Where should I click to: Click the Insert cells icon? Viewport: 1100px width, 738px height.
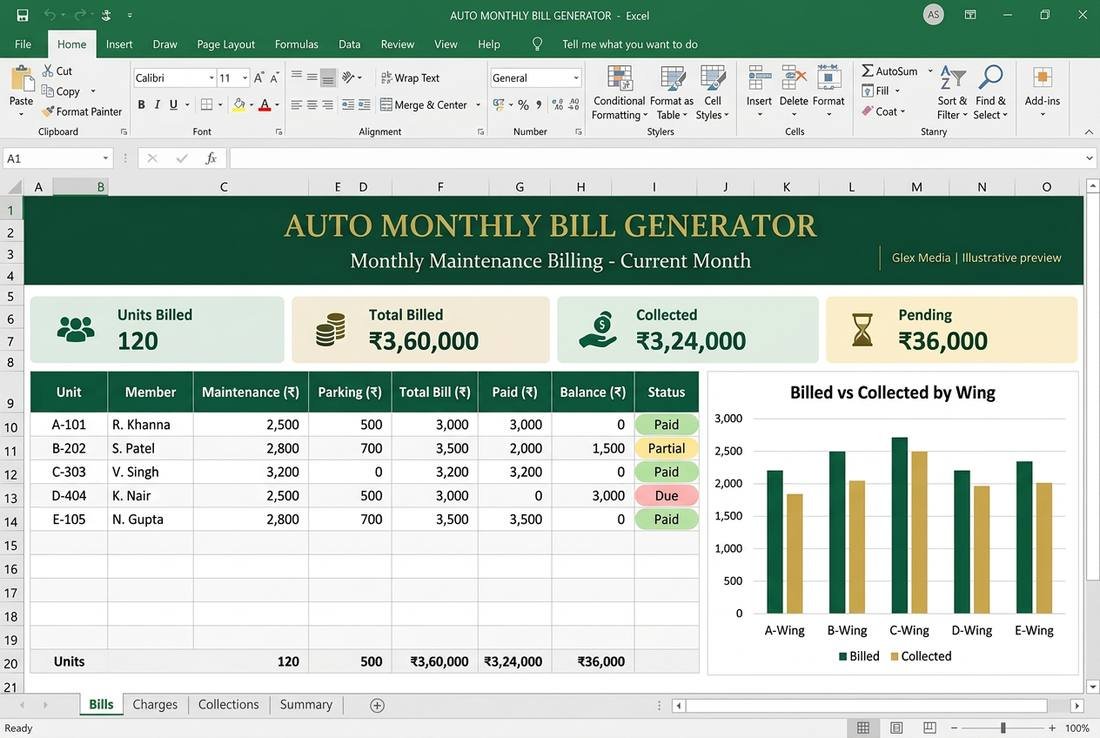tap(759, 78)
